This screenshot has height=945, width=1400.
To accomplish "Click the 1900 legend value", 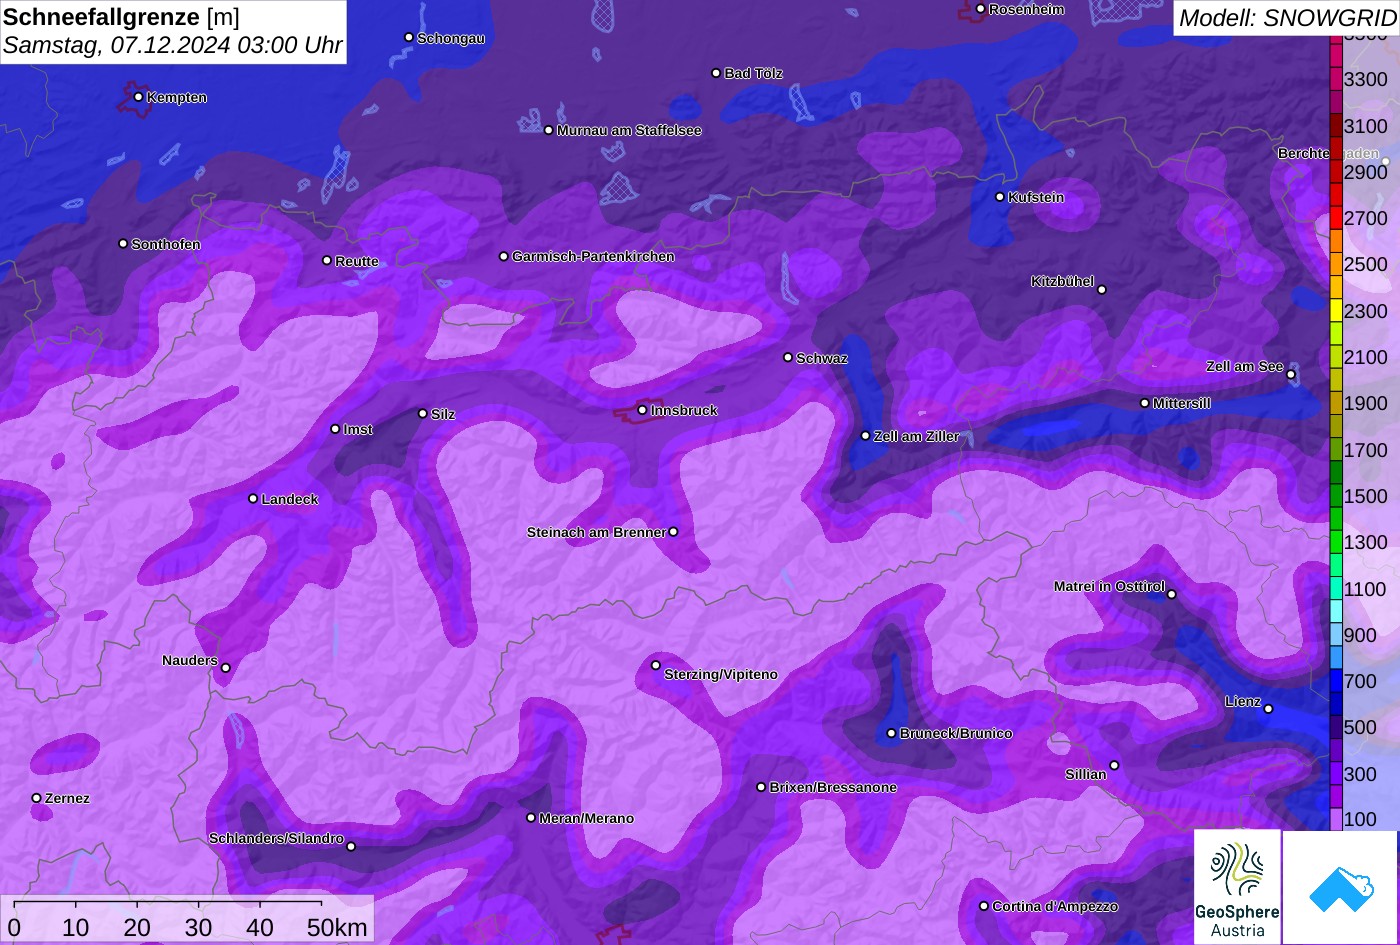I will pyautogui.click(x=1366, y=403).
